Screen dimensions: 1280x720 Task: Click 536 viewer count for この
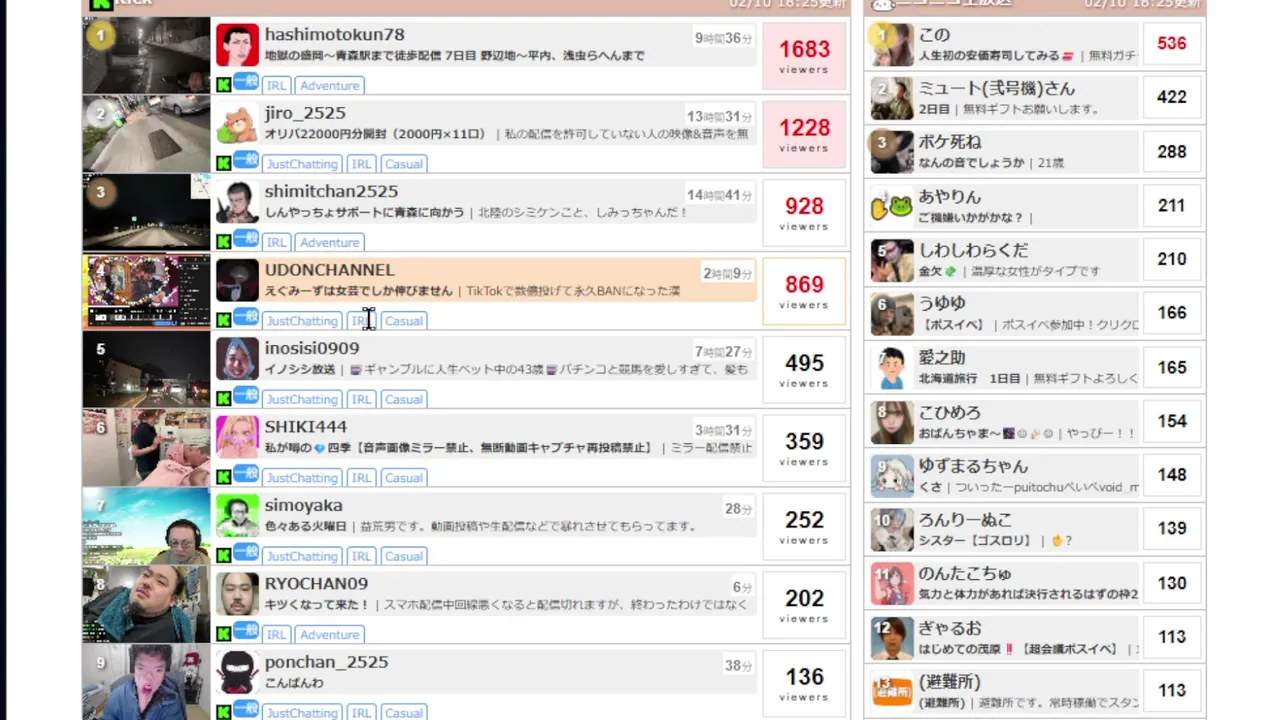pos(1171,43)
